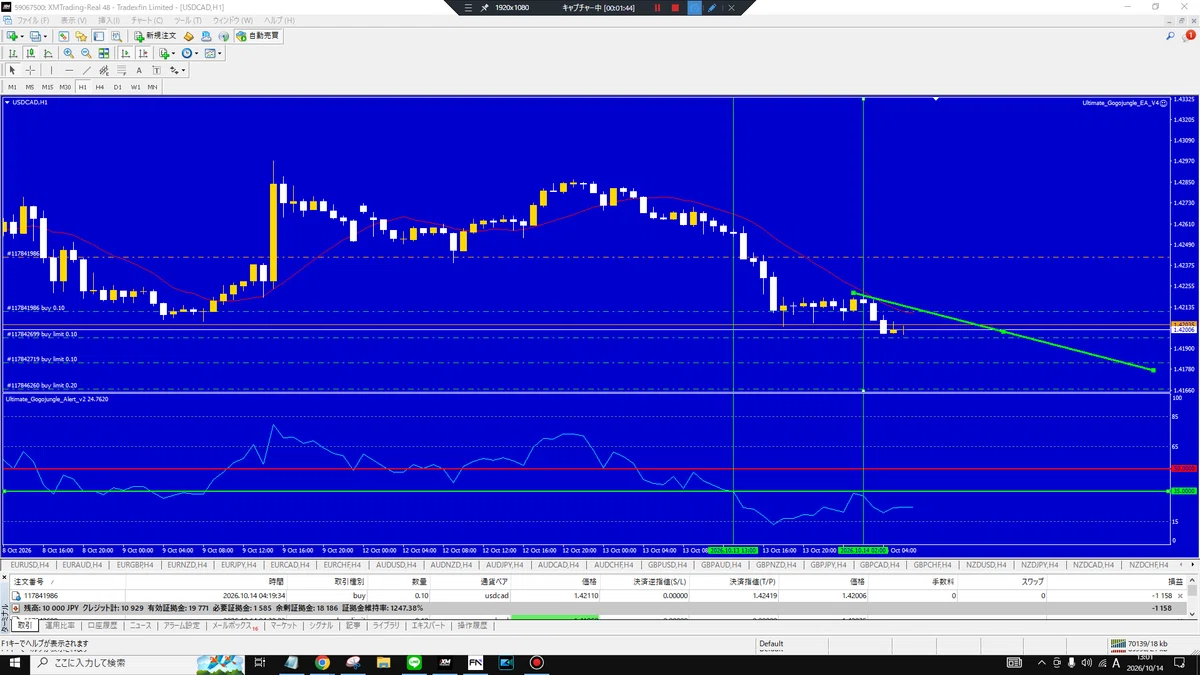The width and height of the screenshot is (1200, 675).
Task: Open the ファイル (F) menu
Action: 33,20
